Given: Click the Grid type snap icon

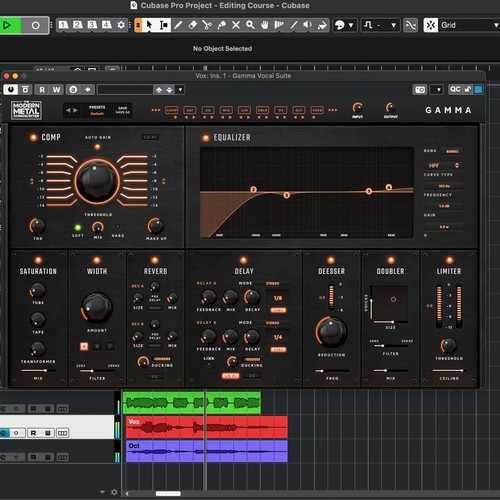Looking at the screenshot, I should (431, 25).
